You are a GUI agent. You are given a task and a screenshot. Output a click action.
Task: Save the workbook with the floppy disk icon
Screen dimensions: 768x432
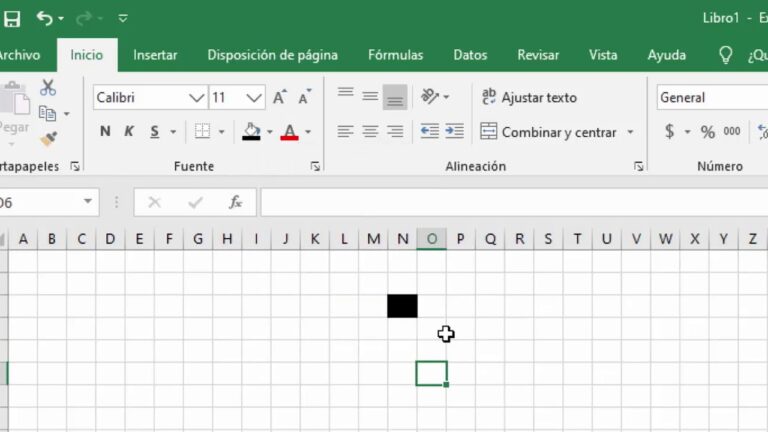[x=12, y=19]
